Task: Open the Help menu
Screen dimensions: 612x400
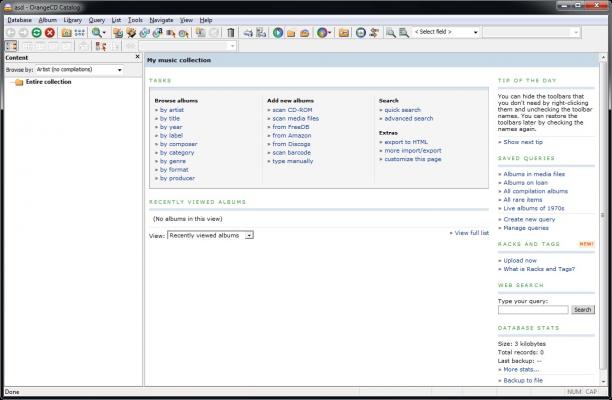Action: click(206, 20)
